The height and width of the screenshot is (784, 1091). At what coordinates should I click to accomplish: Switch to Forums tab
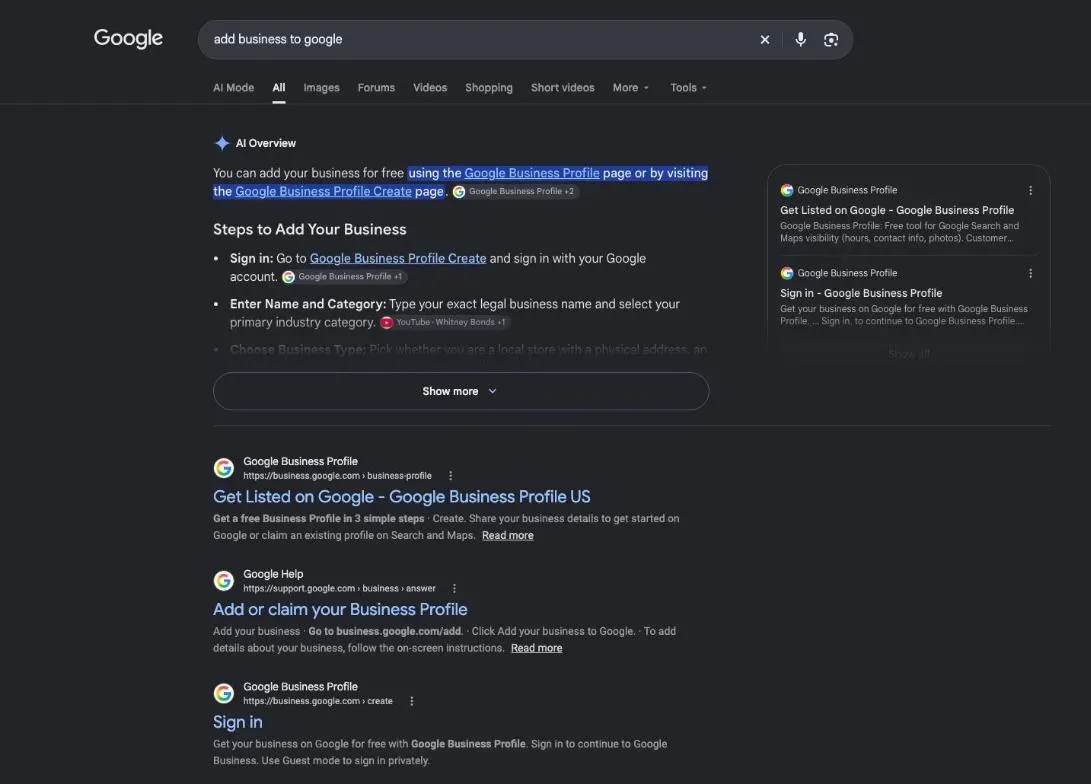point(376,88)
